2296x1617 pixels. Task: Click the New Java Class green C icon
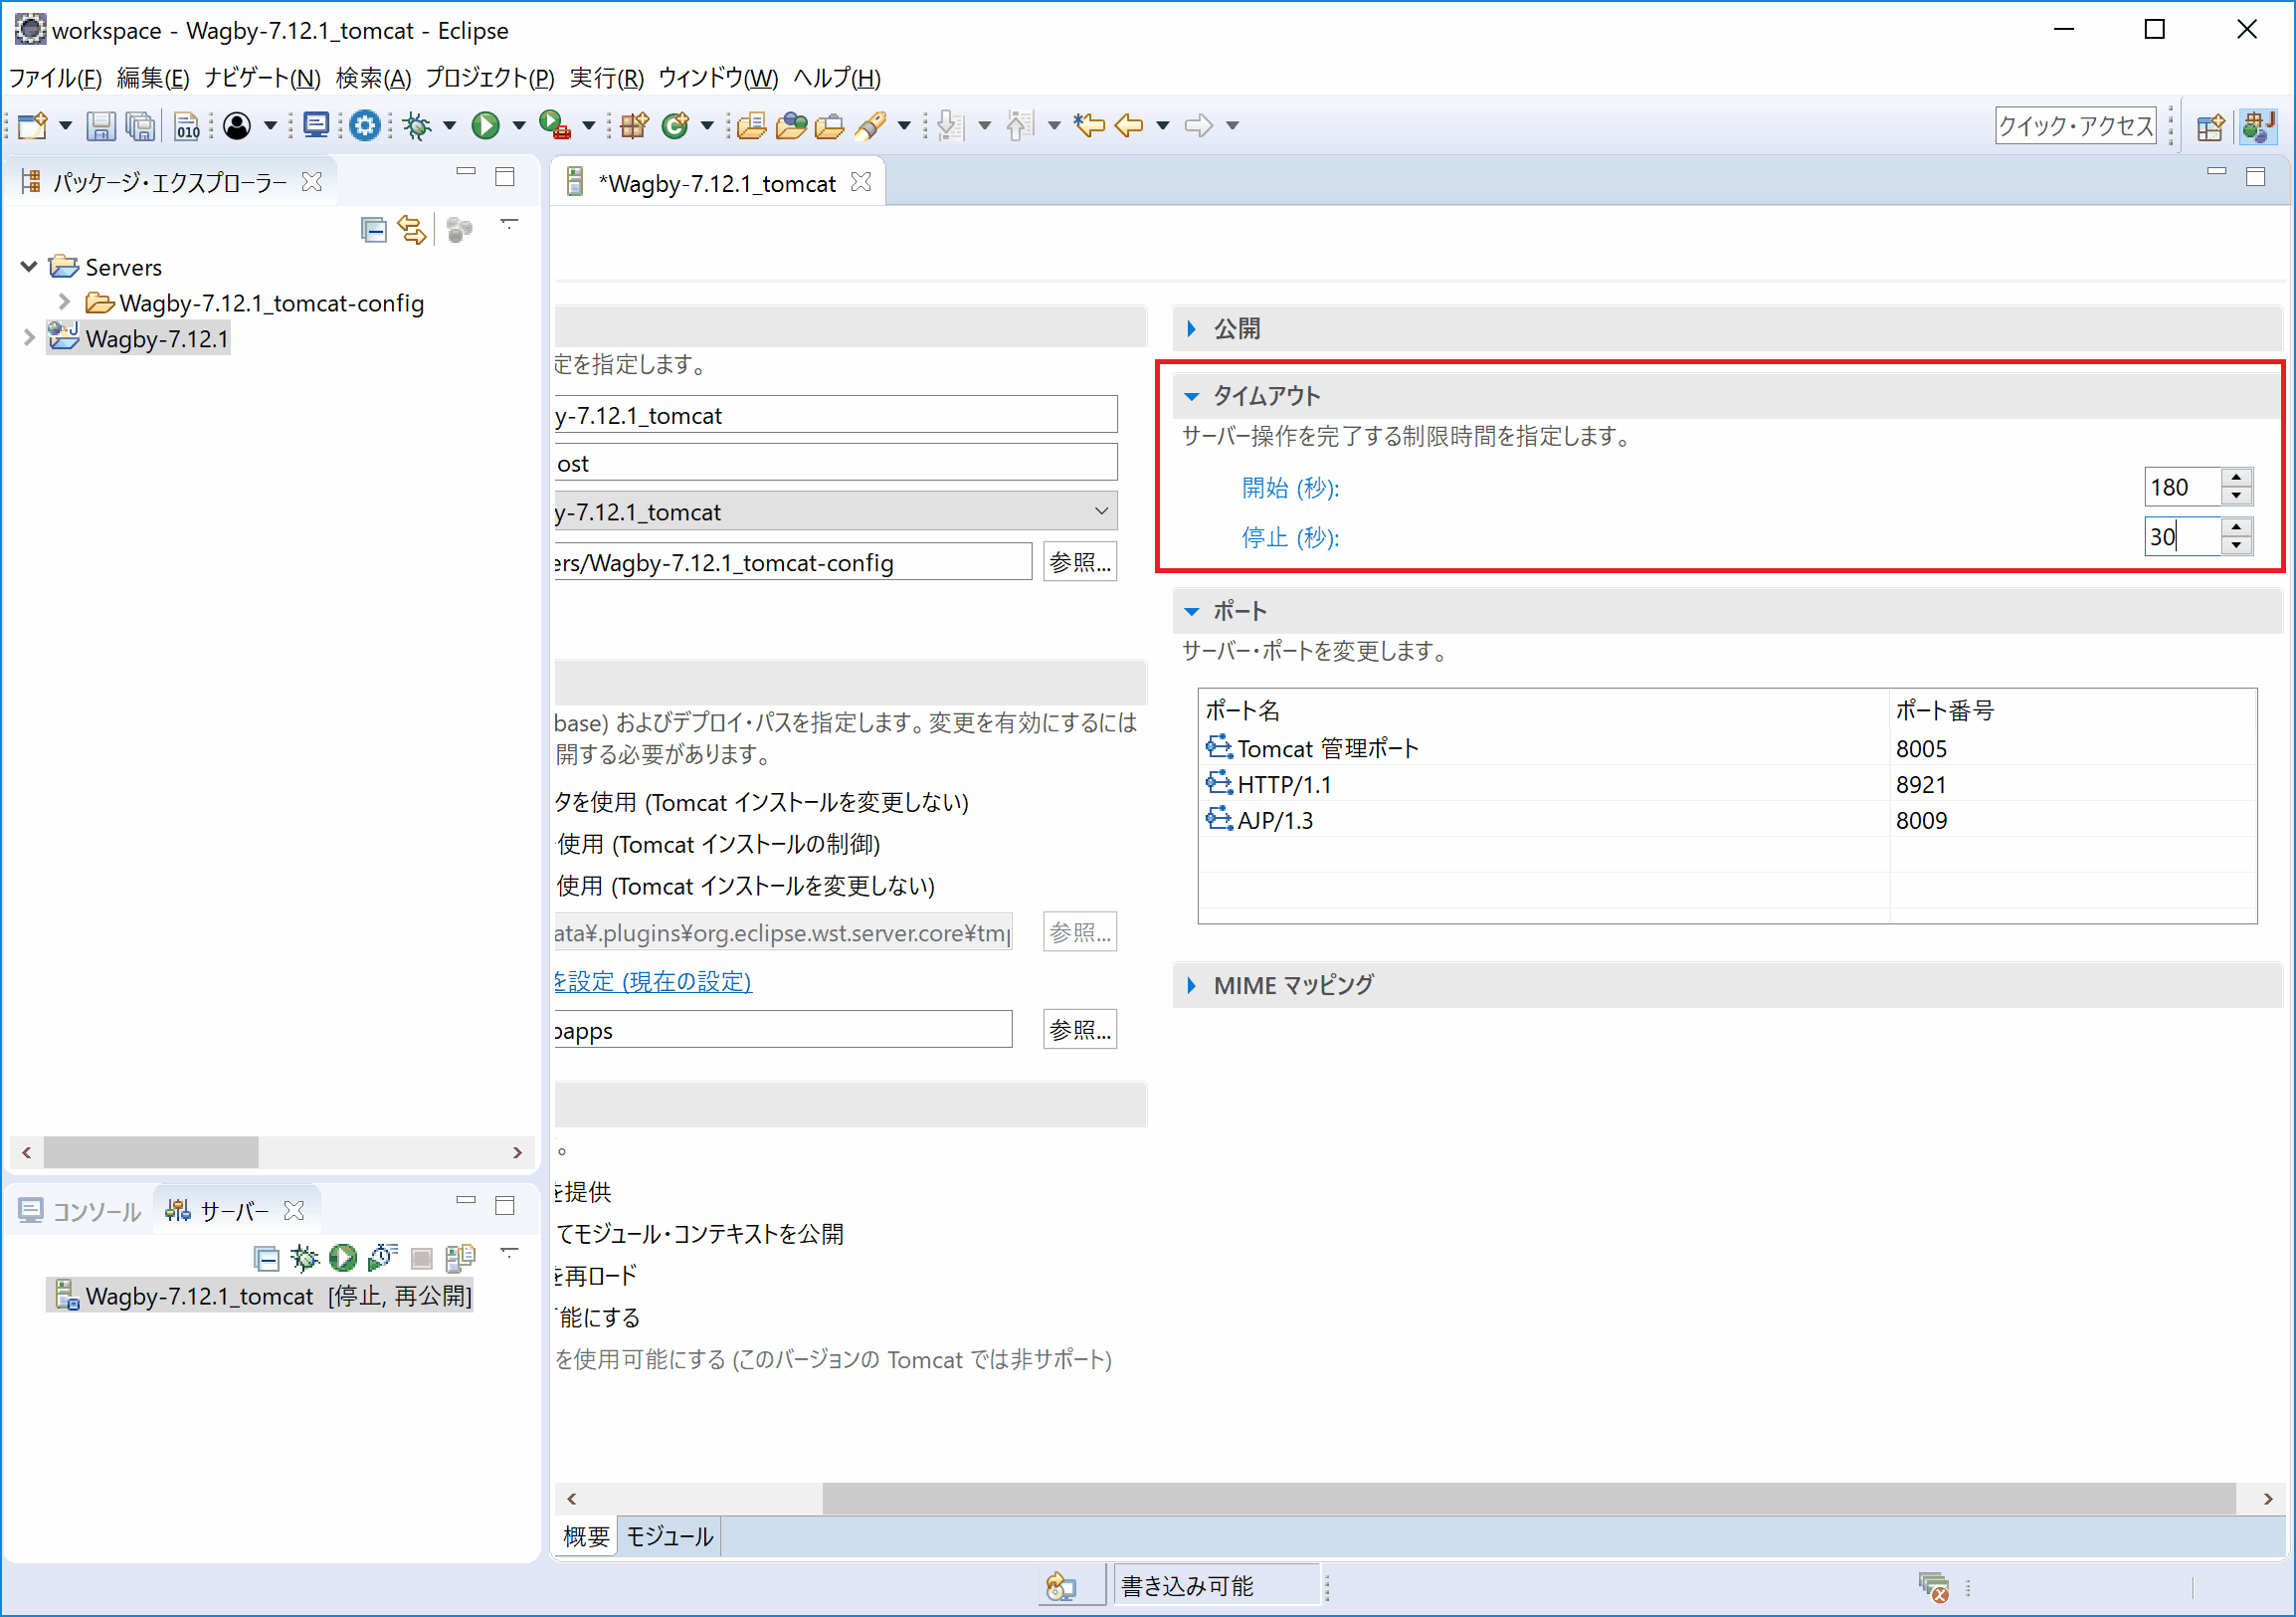point(676,126)
